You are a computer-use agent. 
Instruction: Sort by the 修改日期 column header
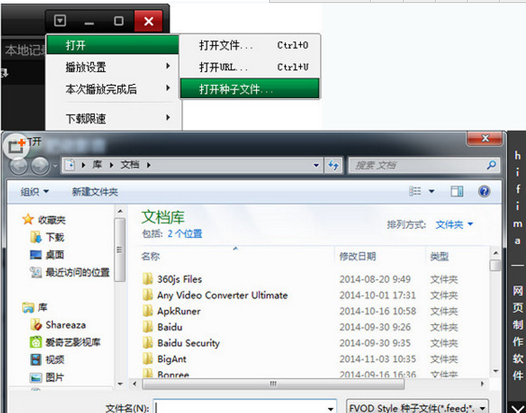point(358,257)
